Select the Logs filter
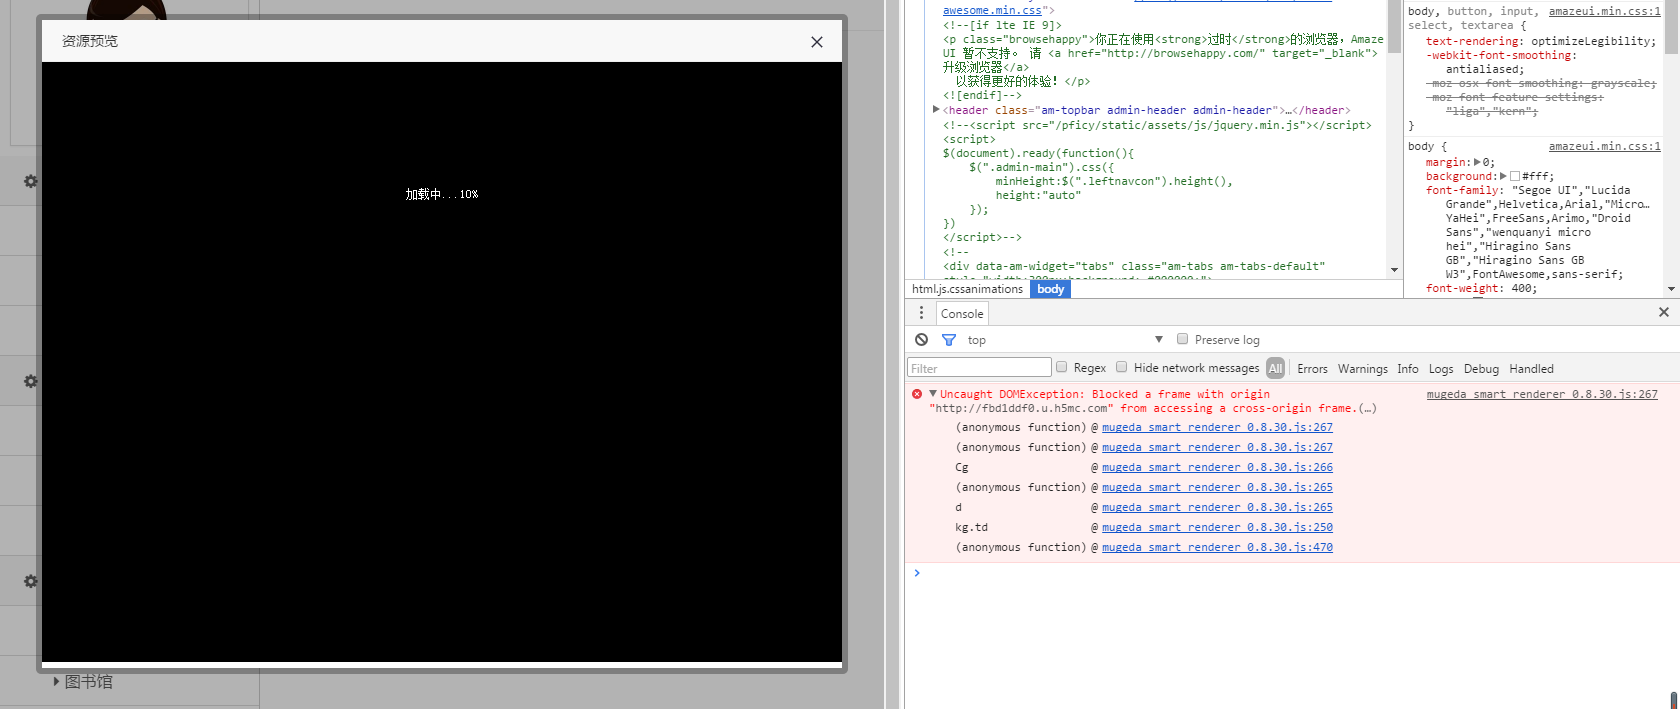This screenshot has height=709, width=1680. (x=1441, y=369)
